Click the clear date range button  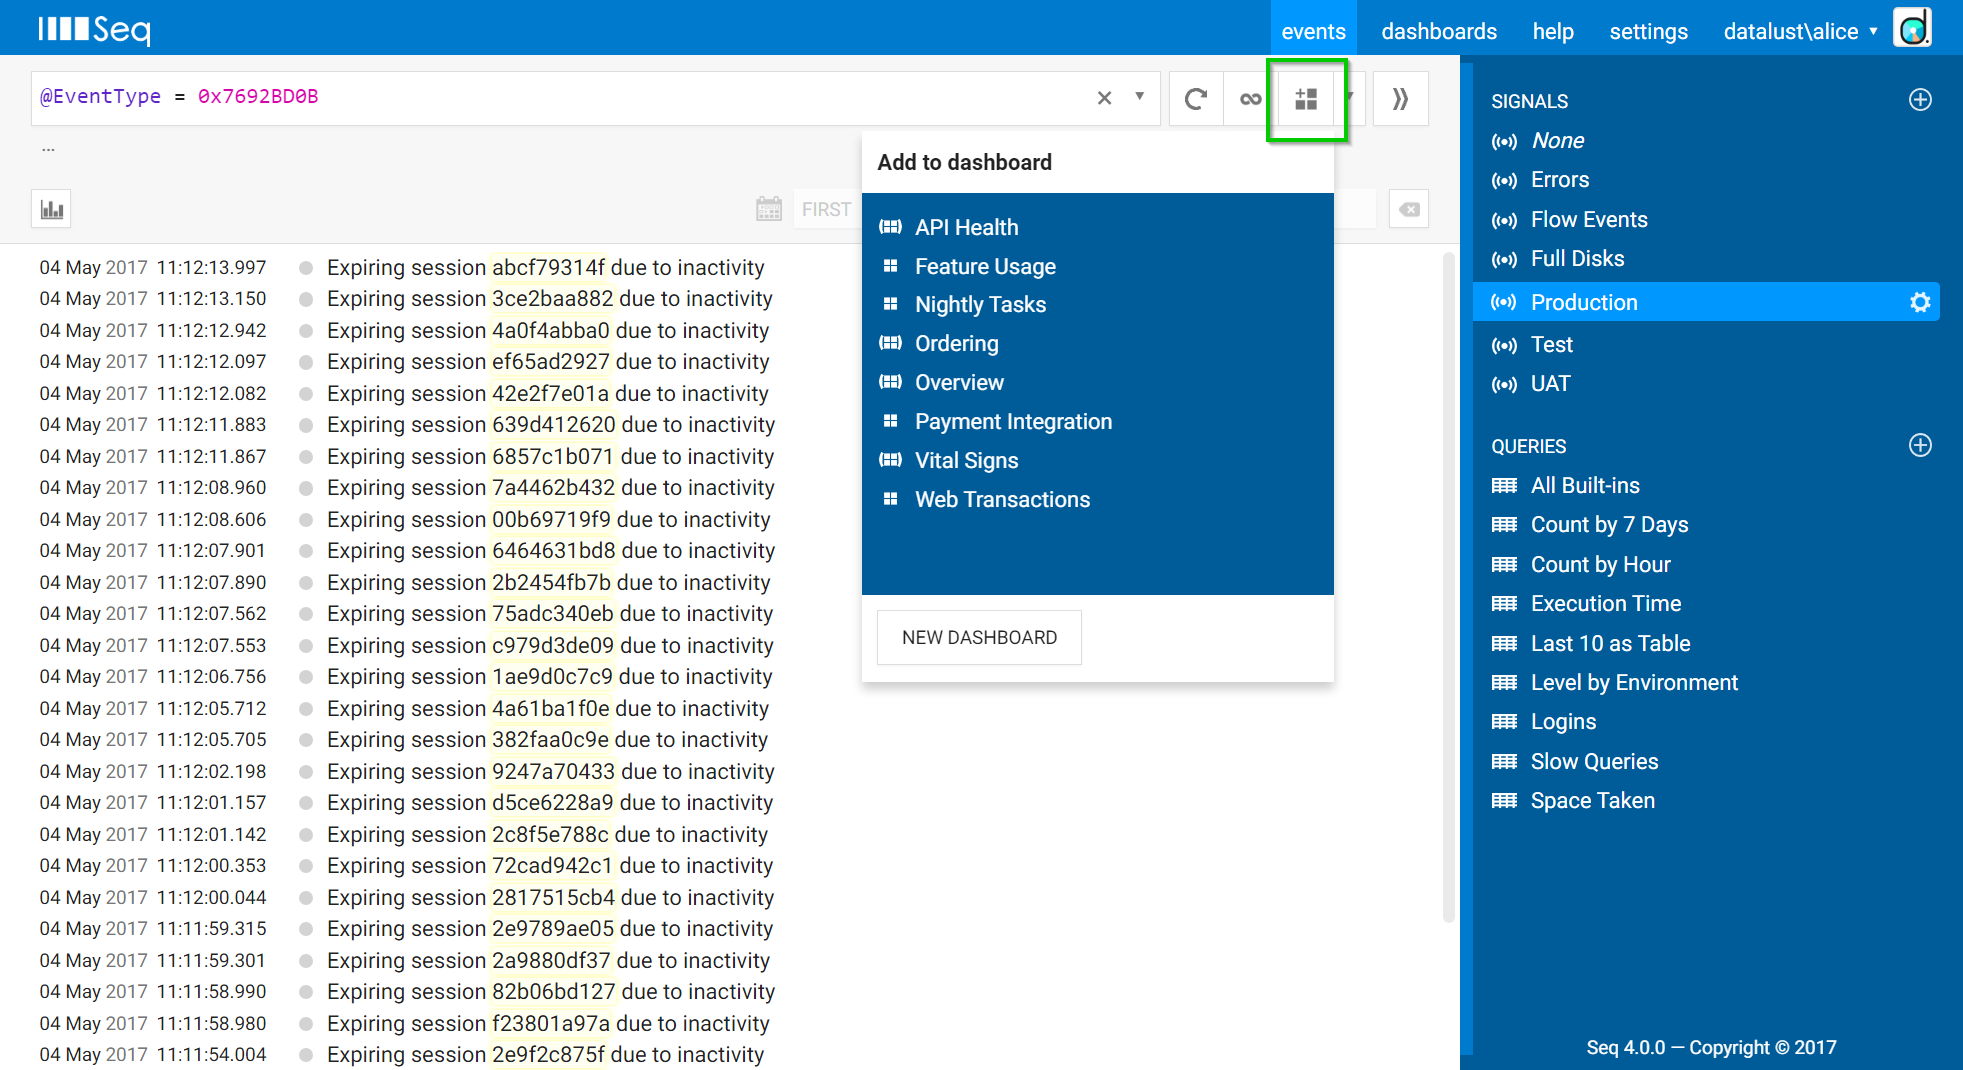tap(1409, 209)
